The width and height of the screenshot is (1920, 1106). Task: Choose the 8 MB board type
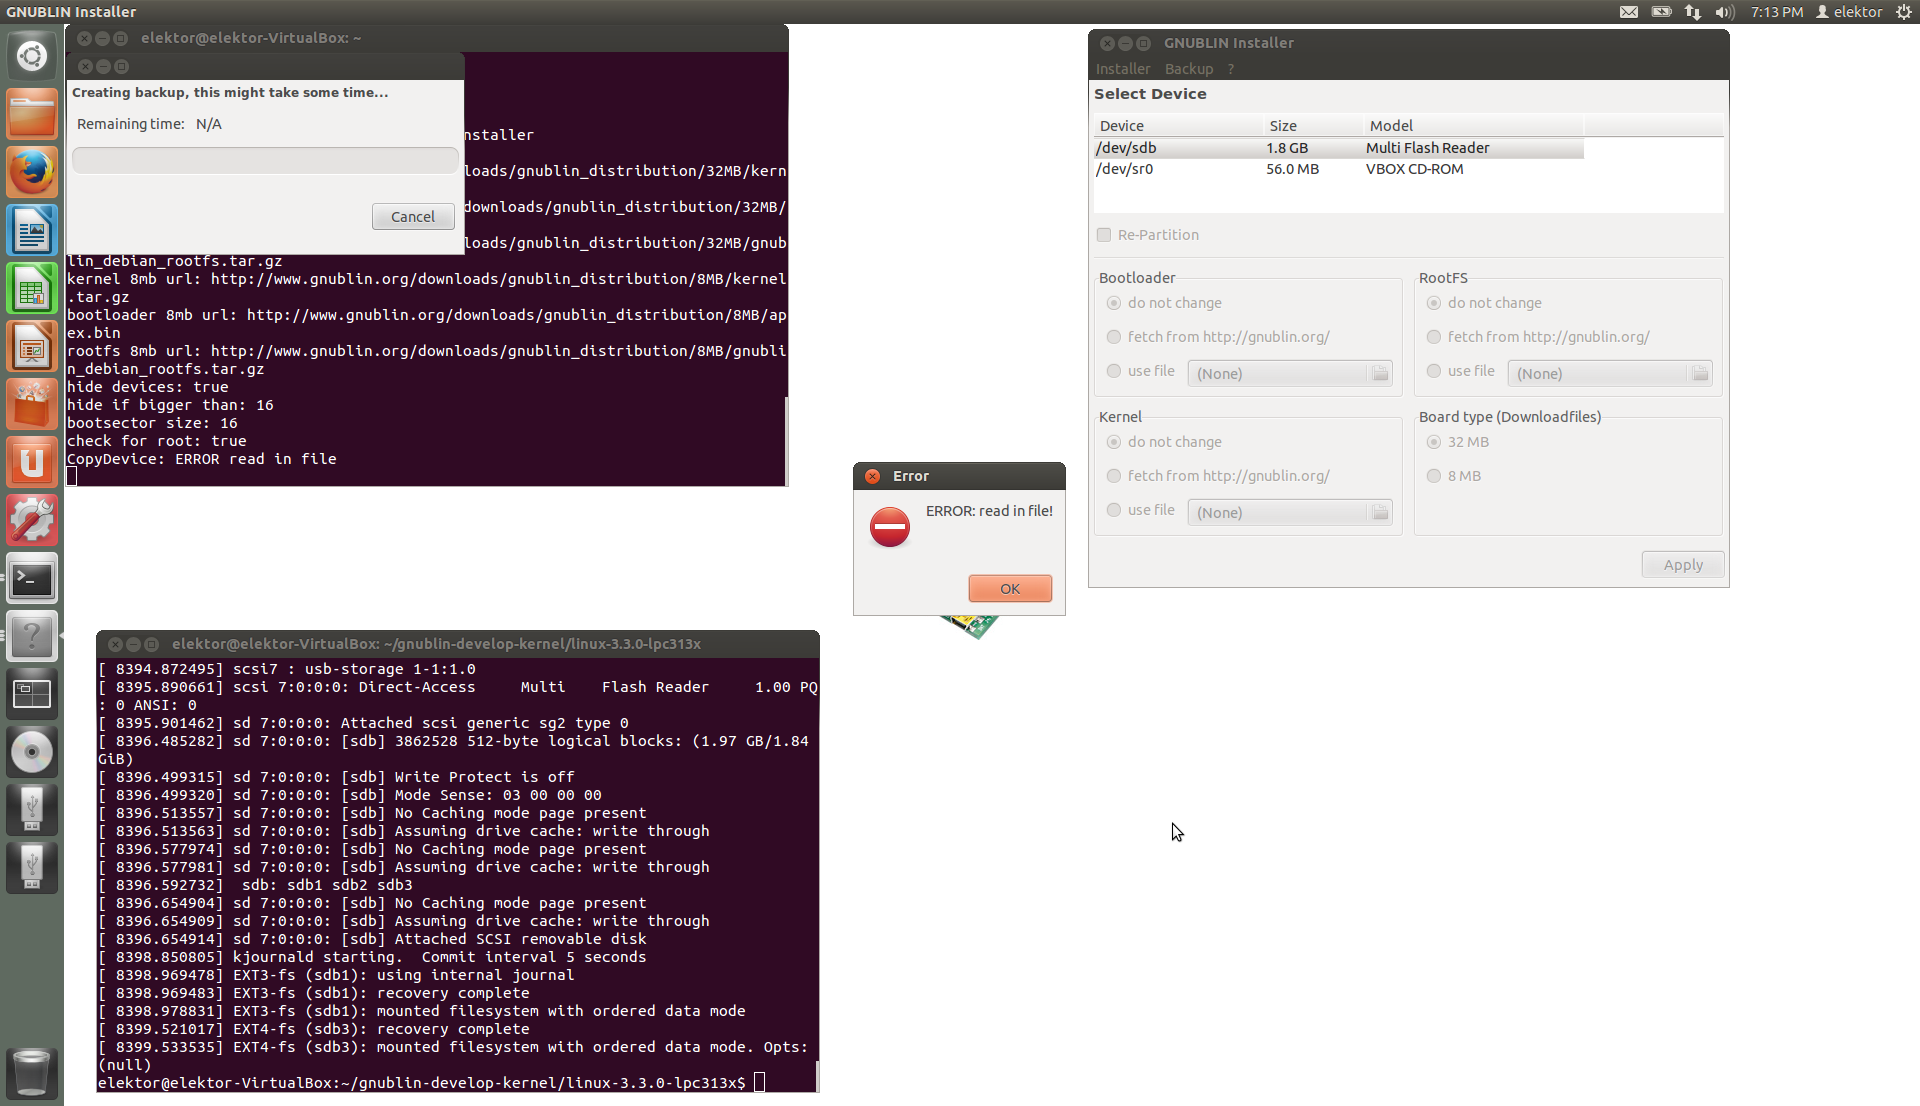pos(1434,476)
